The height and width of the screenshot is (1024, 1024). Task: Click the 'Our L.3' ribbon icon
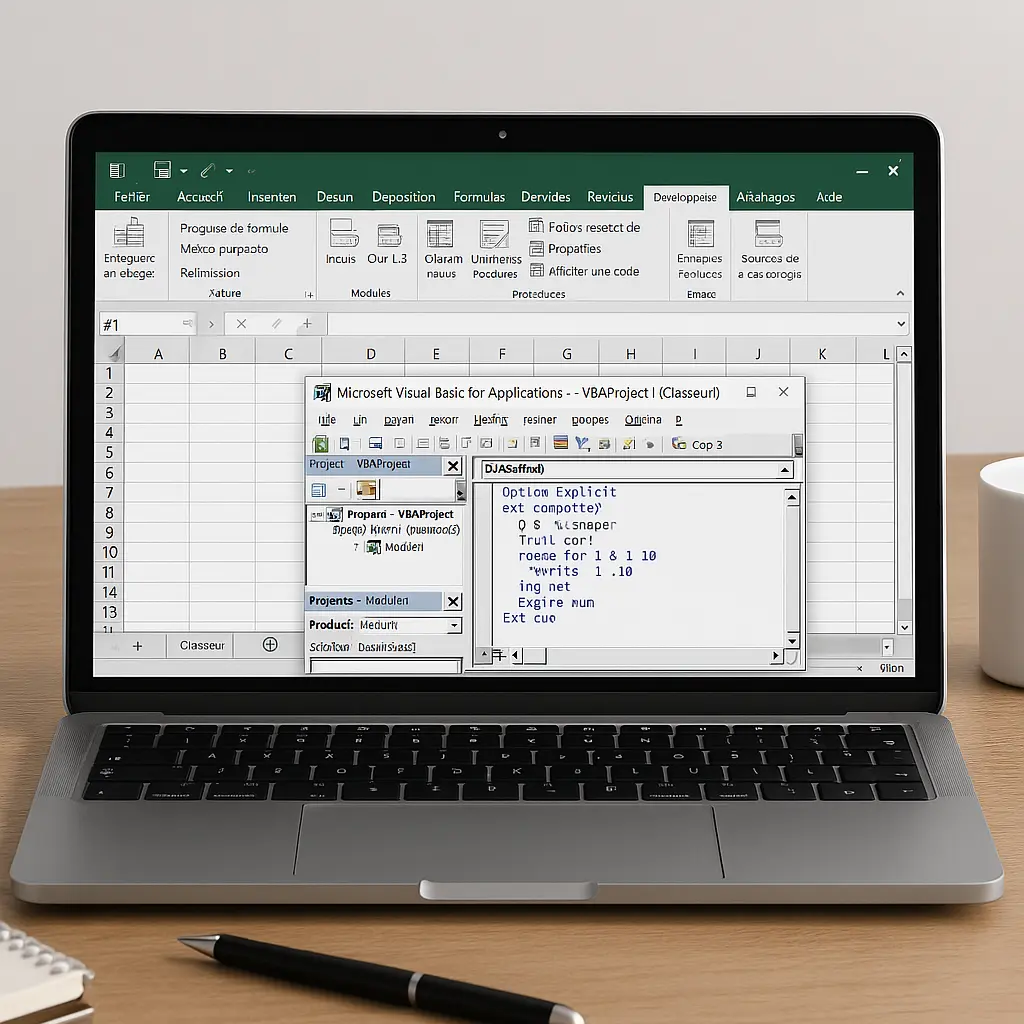coord(389,235)
